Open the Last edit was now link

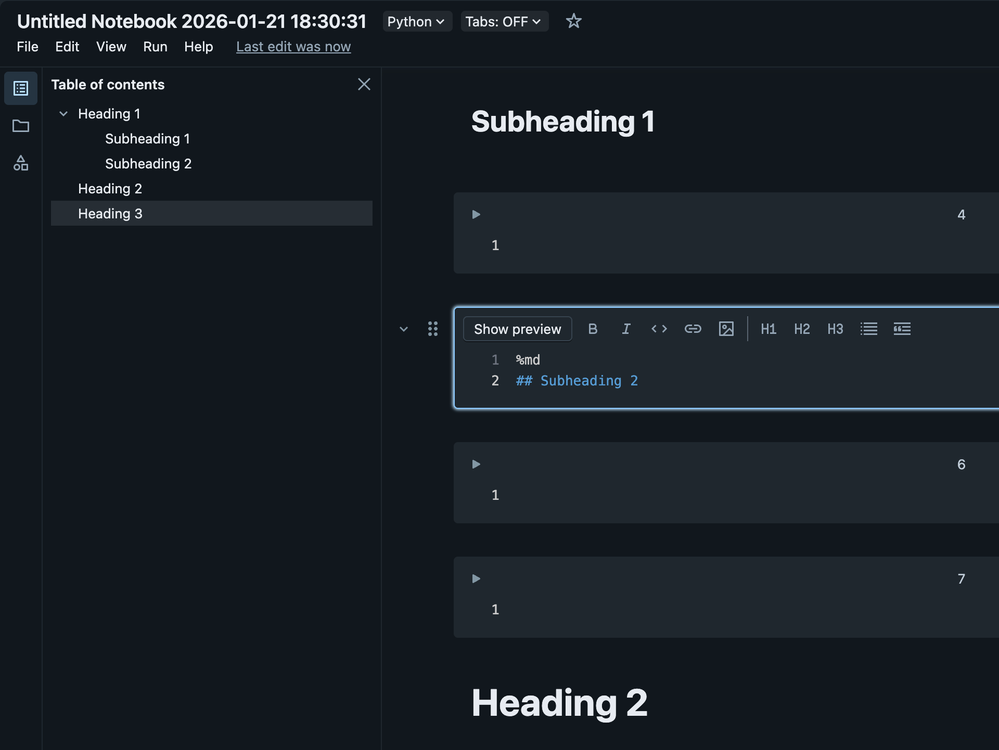point(293,46)
